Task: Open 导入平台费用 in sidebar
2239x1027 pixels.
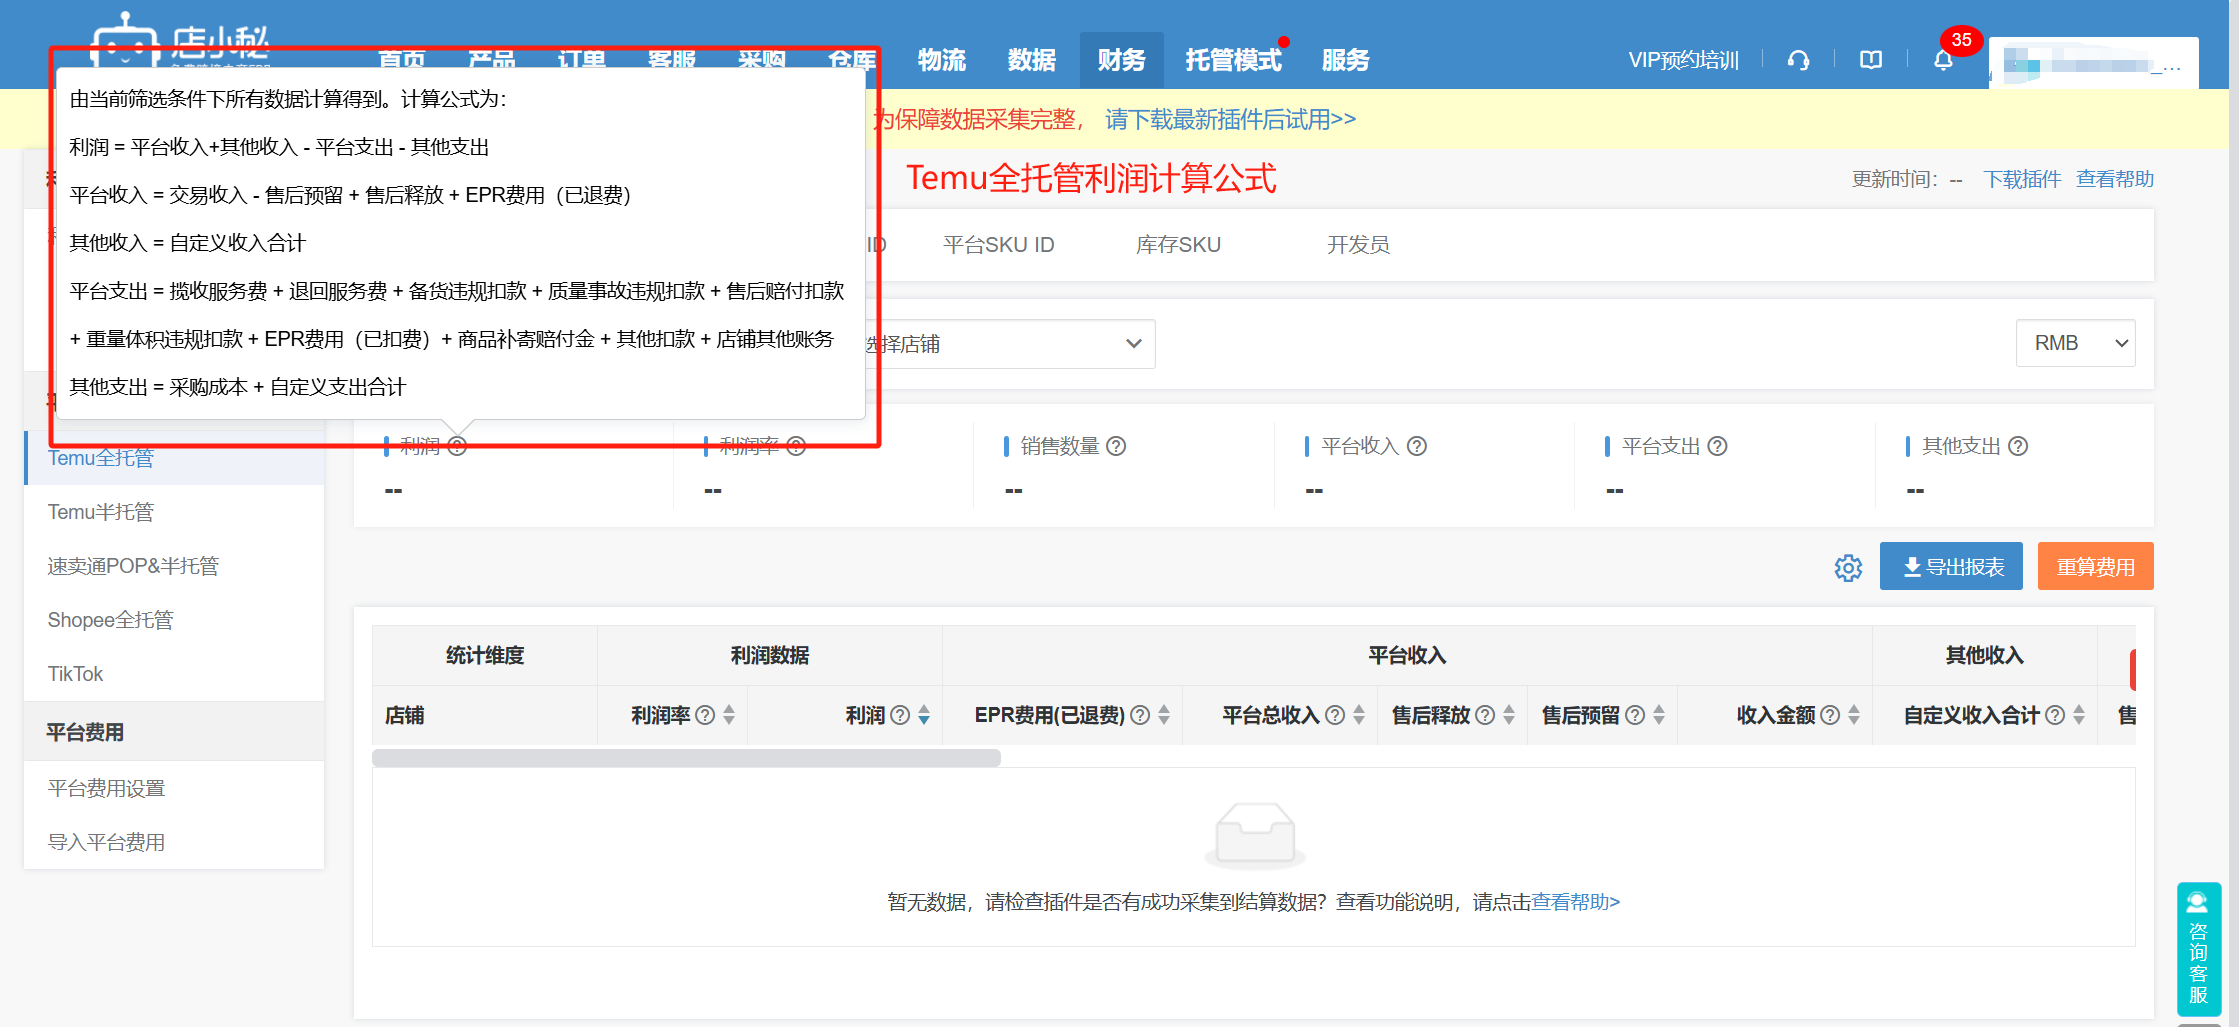Action: click(174, 842)
